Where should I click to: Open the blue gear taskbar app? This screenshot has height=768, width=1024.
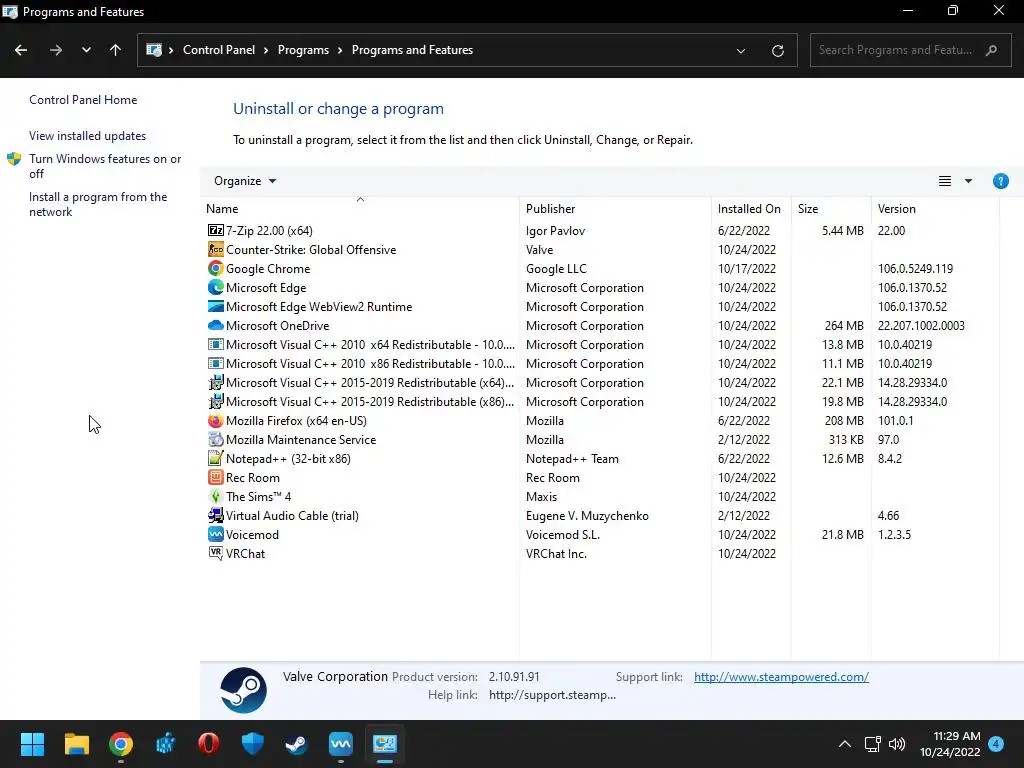click(x=165, y=744)
